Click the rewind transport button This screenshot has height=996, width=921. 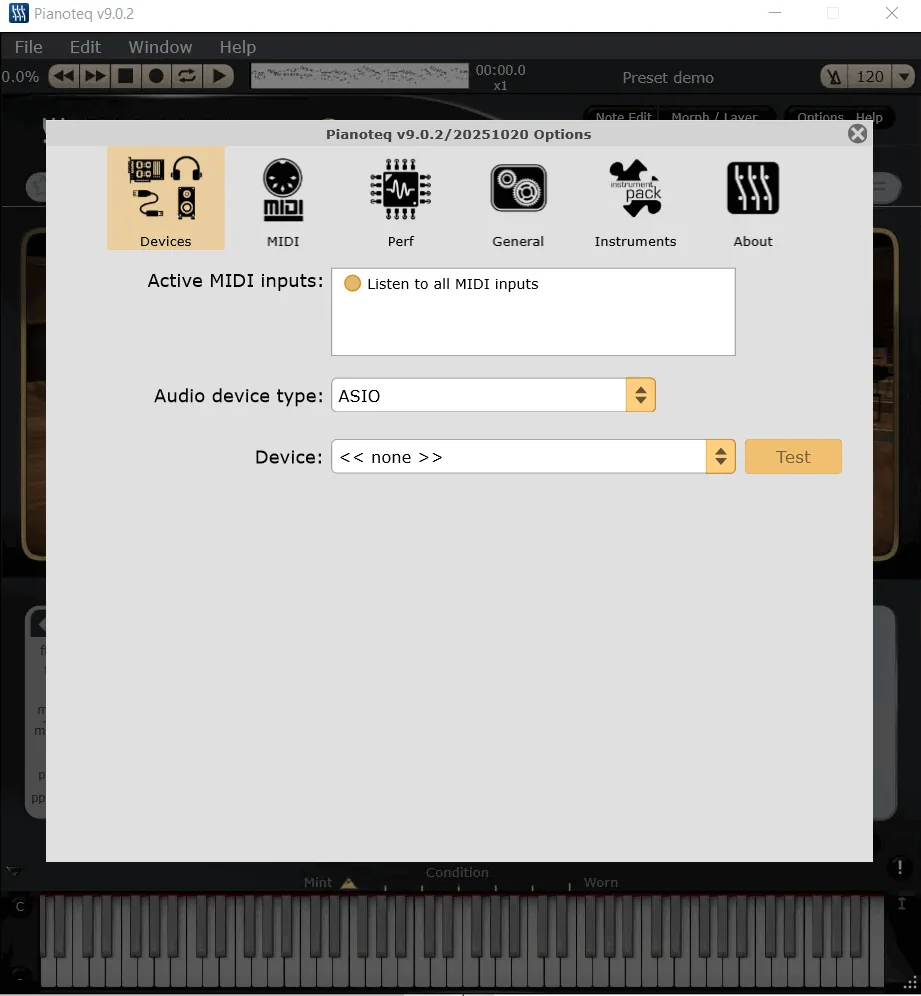pyautogui.click(x=64, y=76)
